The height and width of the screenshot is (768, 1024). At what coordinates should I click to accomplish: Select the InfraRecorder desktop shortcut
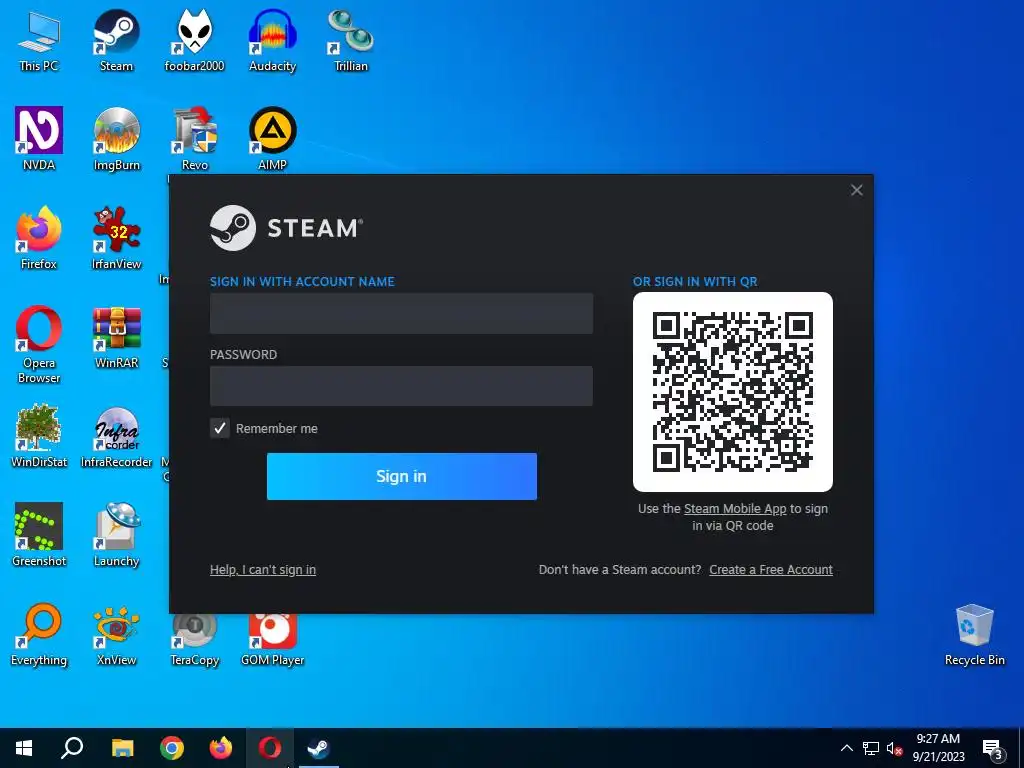pos(116,436)
